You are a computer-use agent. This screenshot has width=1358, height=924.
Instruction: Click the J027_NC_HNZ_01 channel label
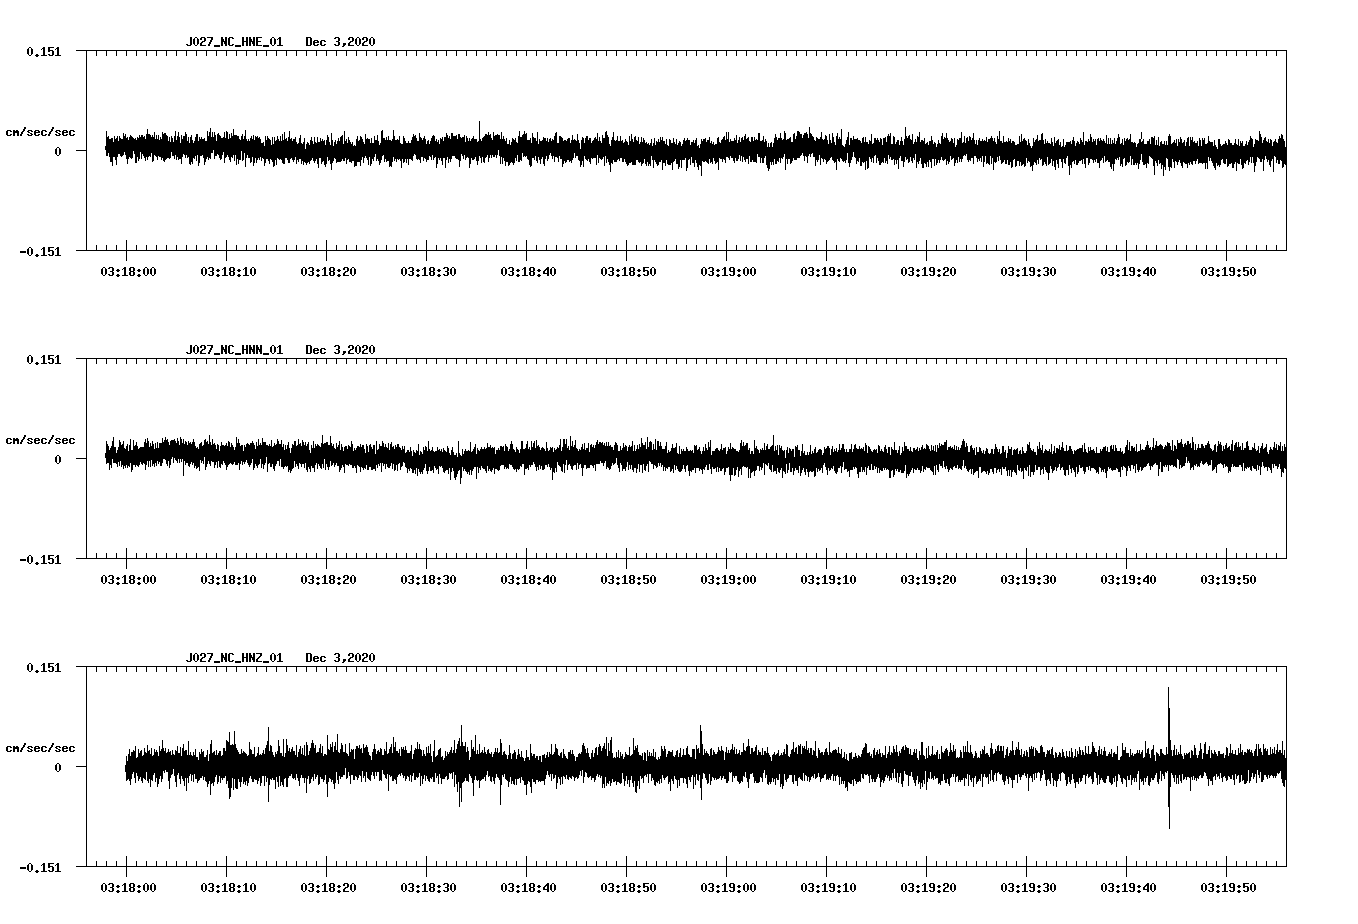pos(234,657)
